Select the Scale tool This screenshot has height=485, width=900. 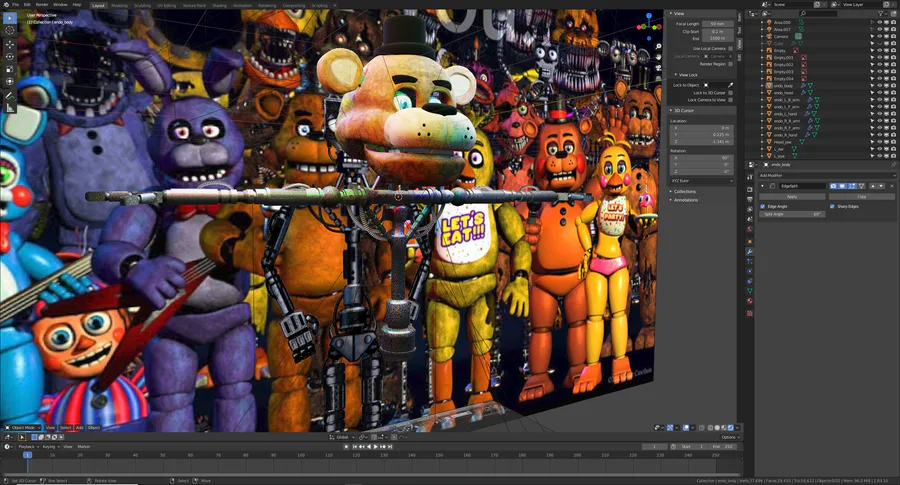tap(10, 69)
